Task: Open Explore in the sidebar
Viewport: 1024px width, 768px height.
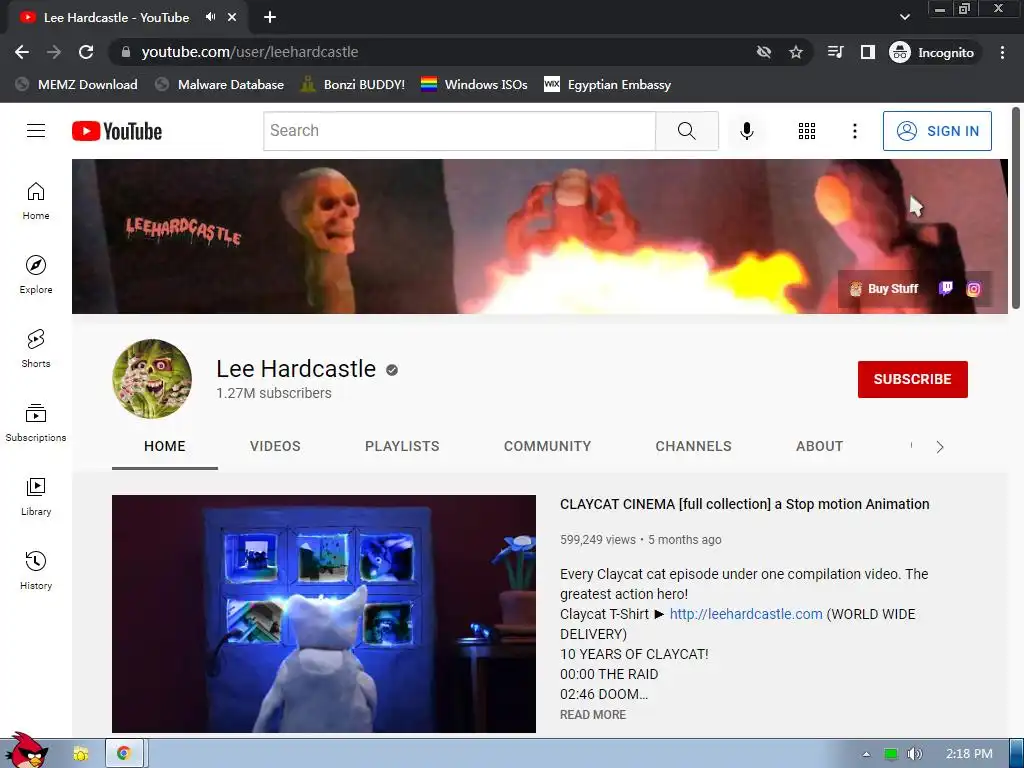Action: point(36,275)
